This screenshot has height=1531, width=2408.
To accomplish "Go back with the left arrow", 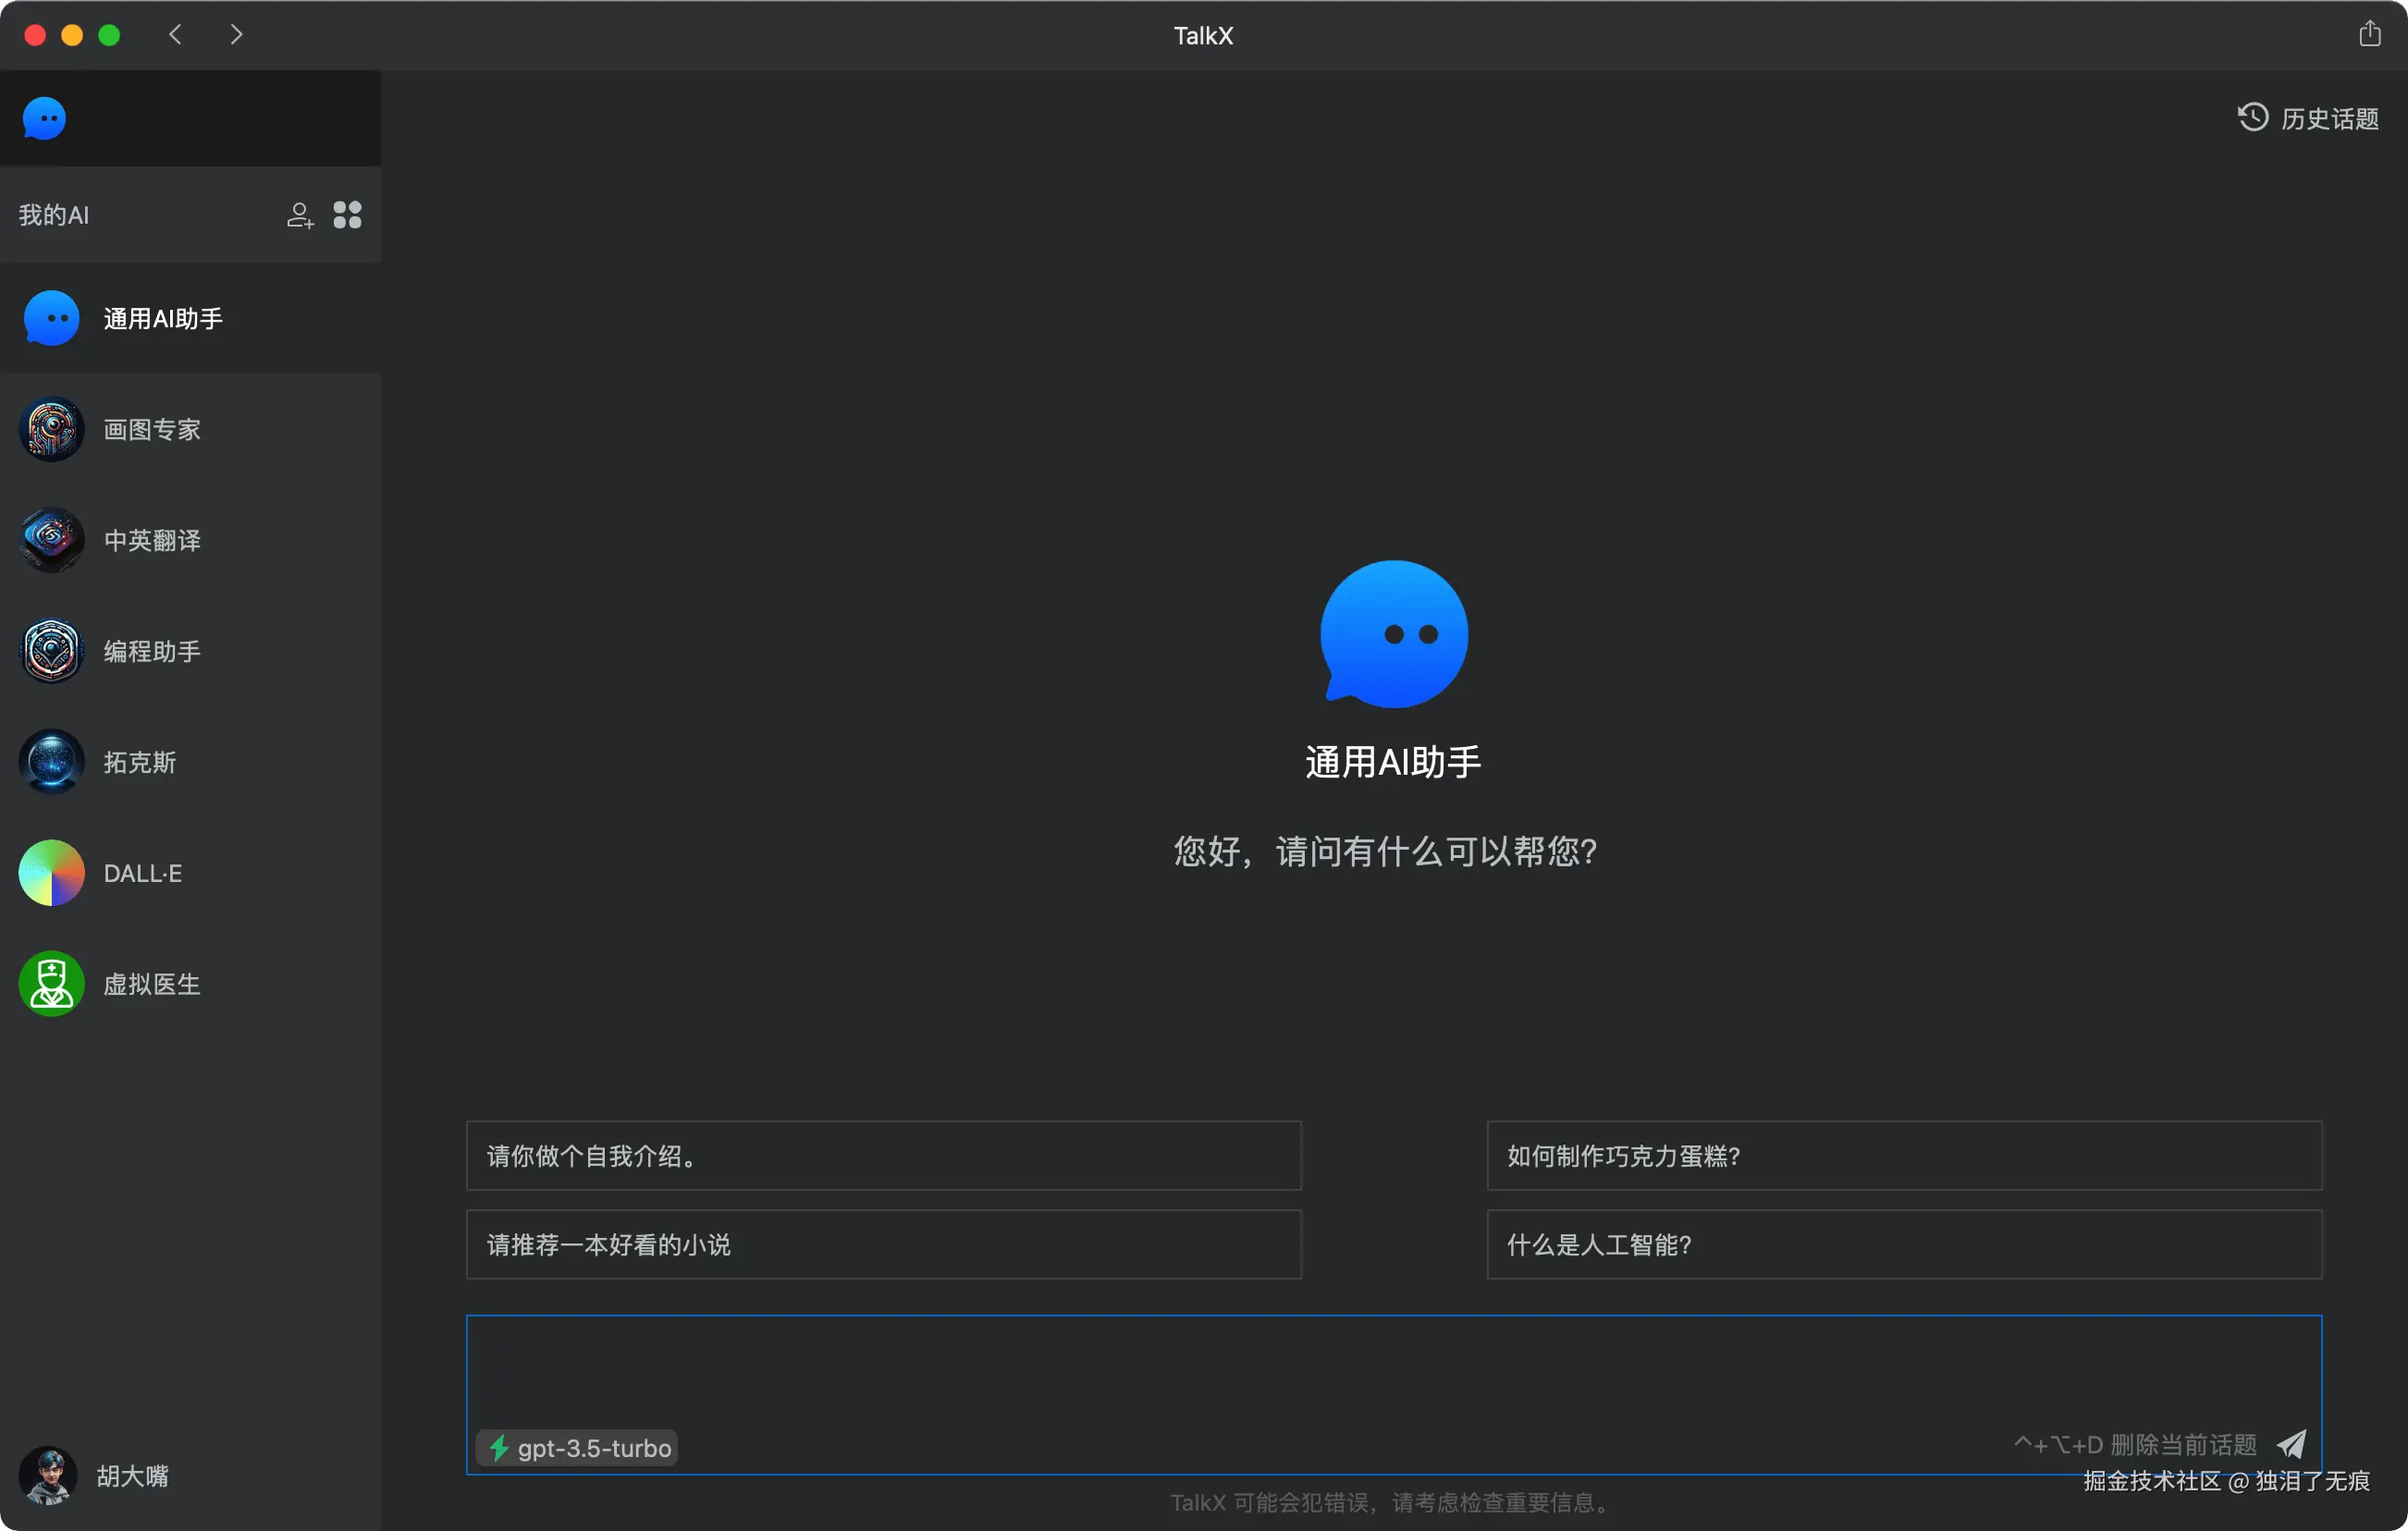I will pyautogui.click(x=176, y=35).
